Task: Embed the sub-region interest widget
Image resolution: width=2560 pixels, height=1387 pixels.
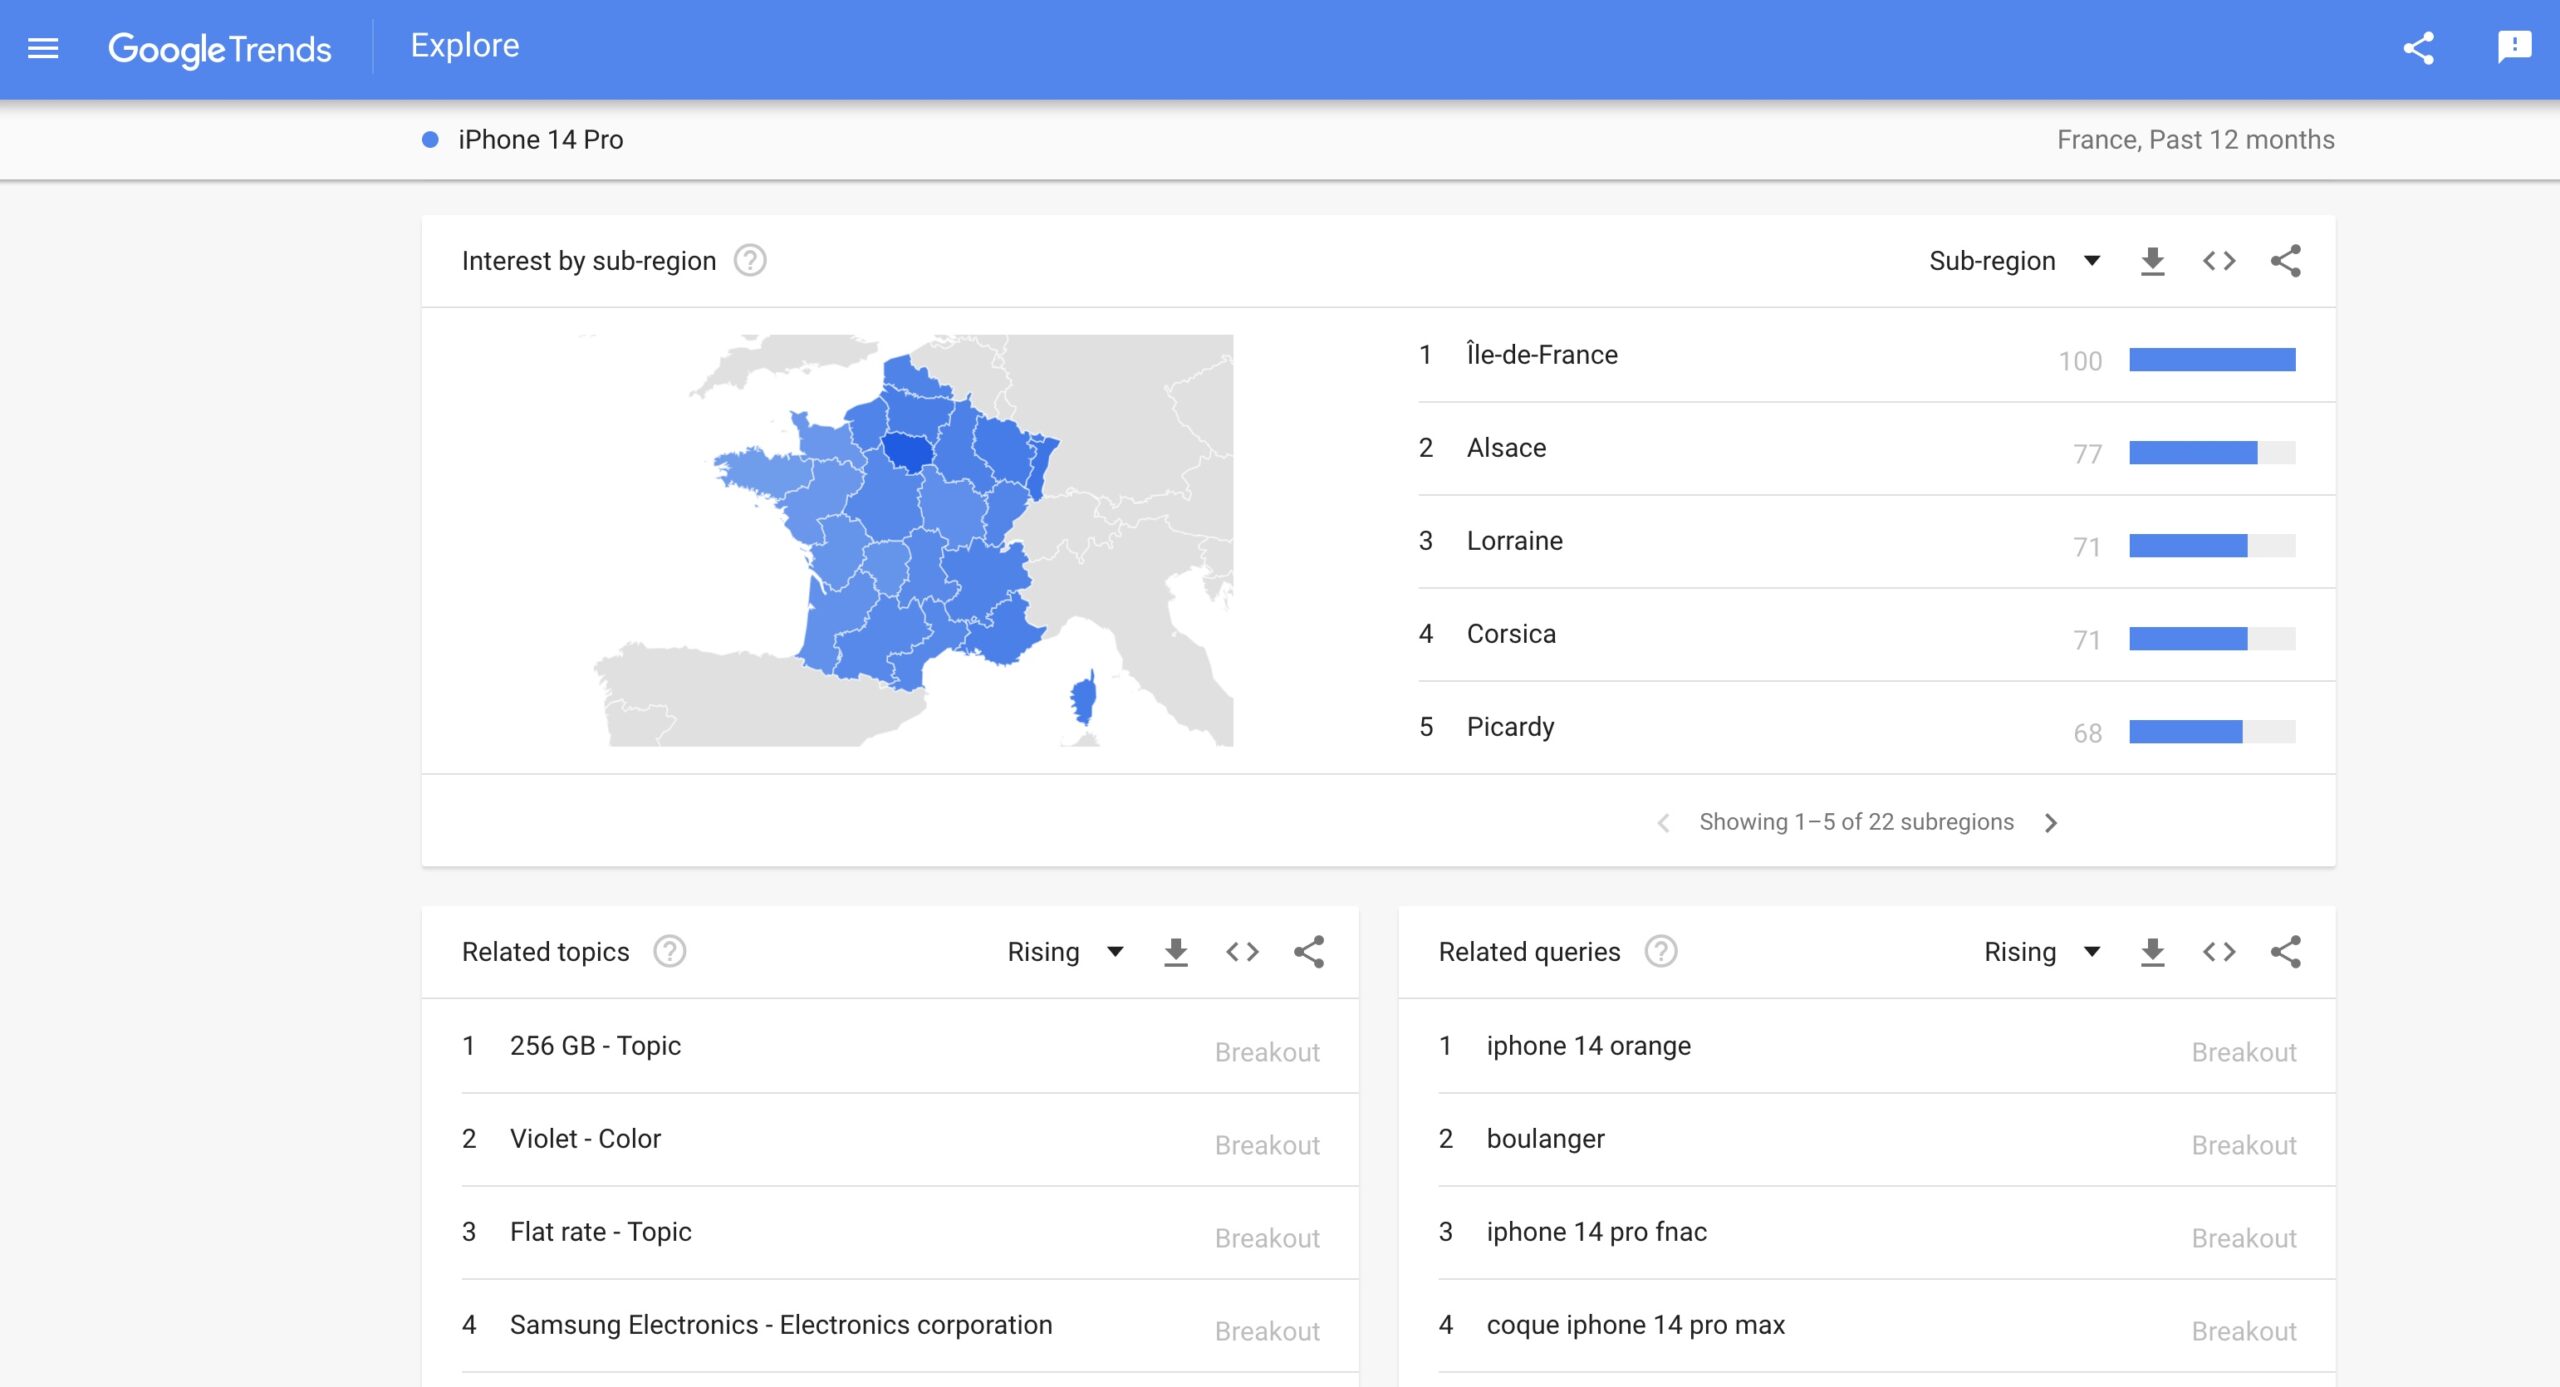Action: pyautogui.click(x=2219, y=261)
